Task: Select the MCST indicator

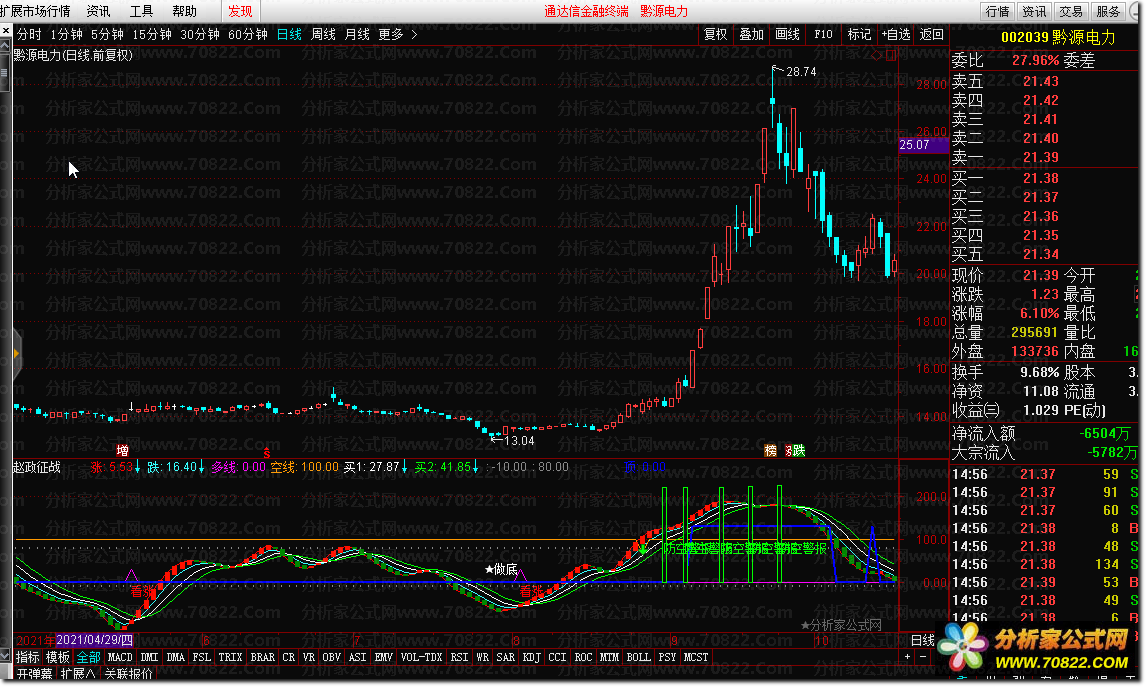Action: [x=696, y=657]
